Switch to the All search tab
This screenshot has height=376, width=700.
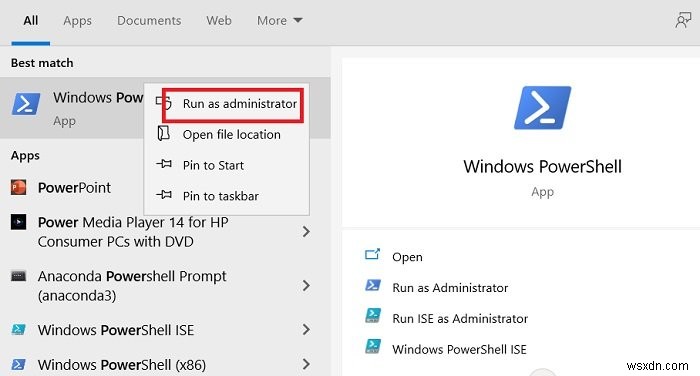(x=31, y=21)
